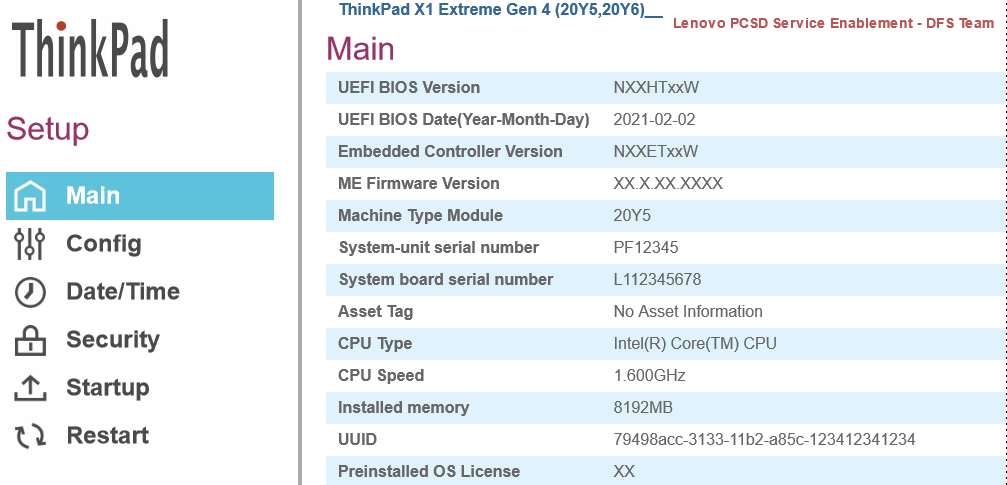This screenshot has height=485, width=1007.
Task: Switch to the Date/Time section
Action: pyautogui.click(x=123, y=292)
